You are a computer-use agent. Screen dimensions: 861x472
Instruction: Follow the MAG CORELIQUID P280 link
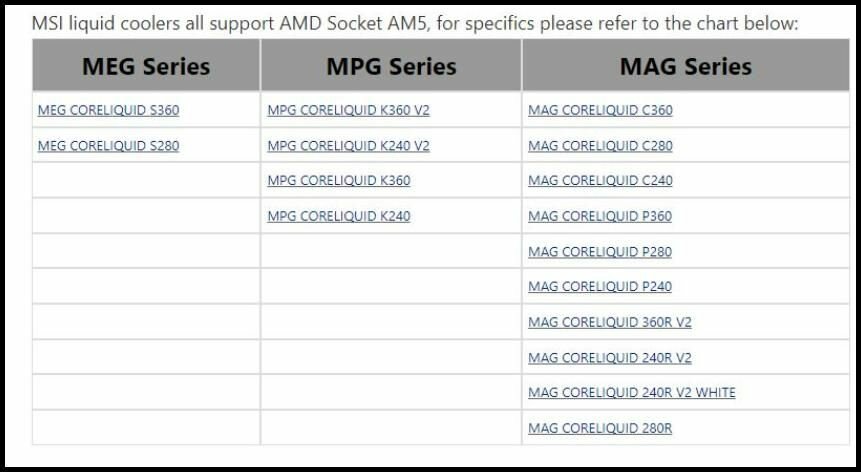pyautogui.click(x=600, y=251)
